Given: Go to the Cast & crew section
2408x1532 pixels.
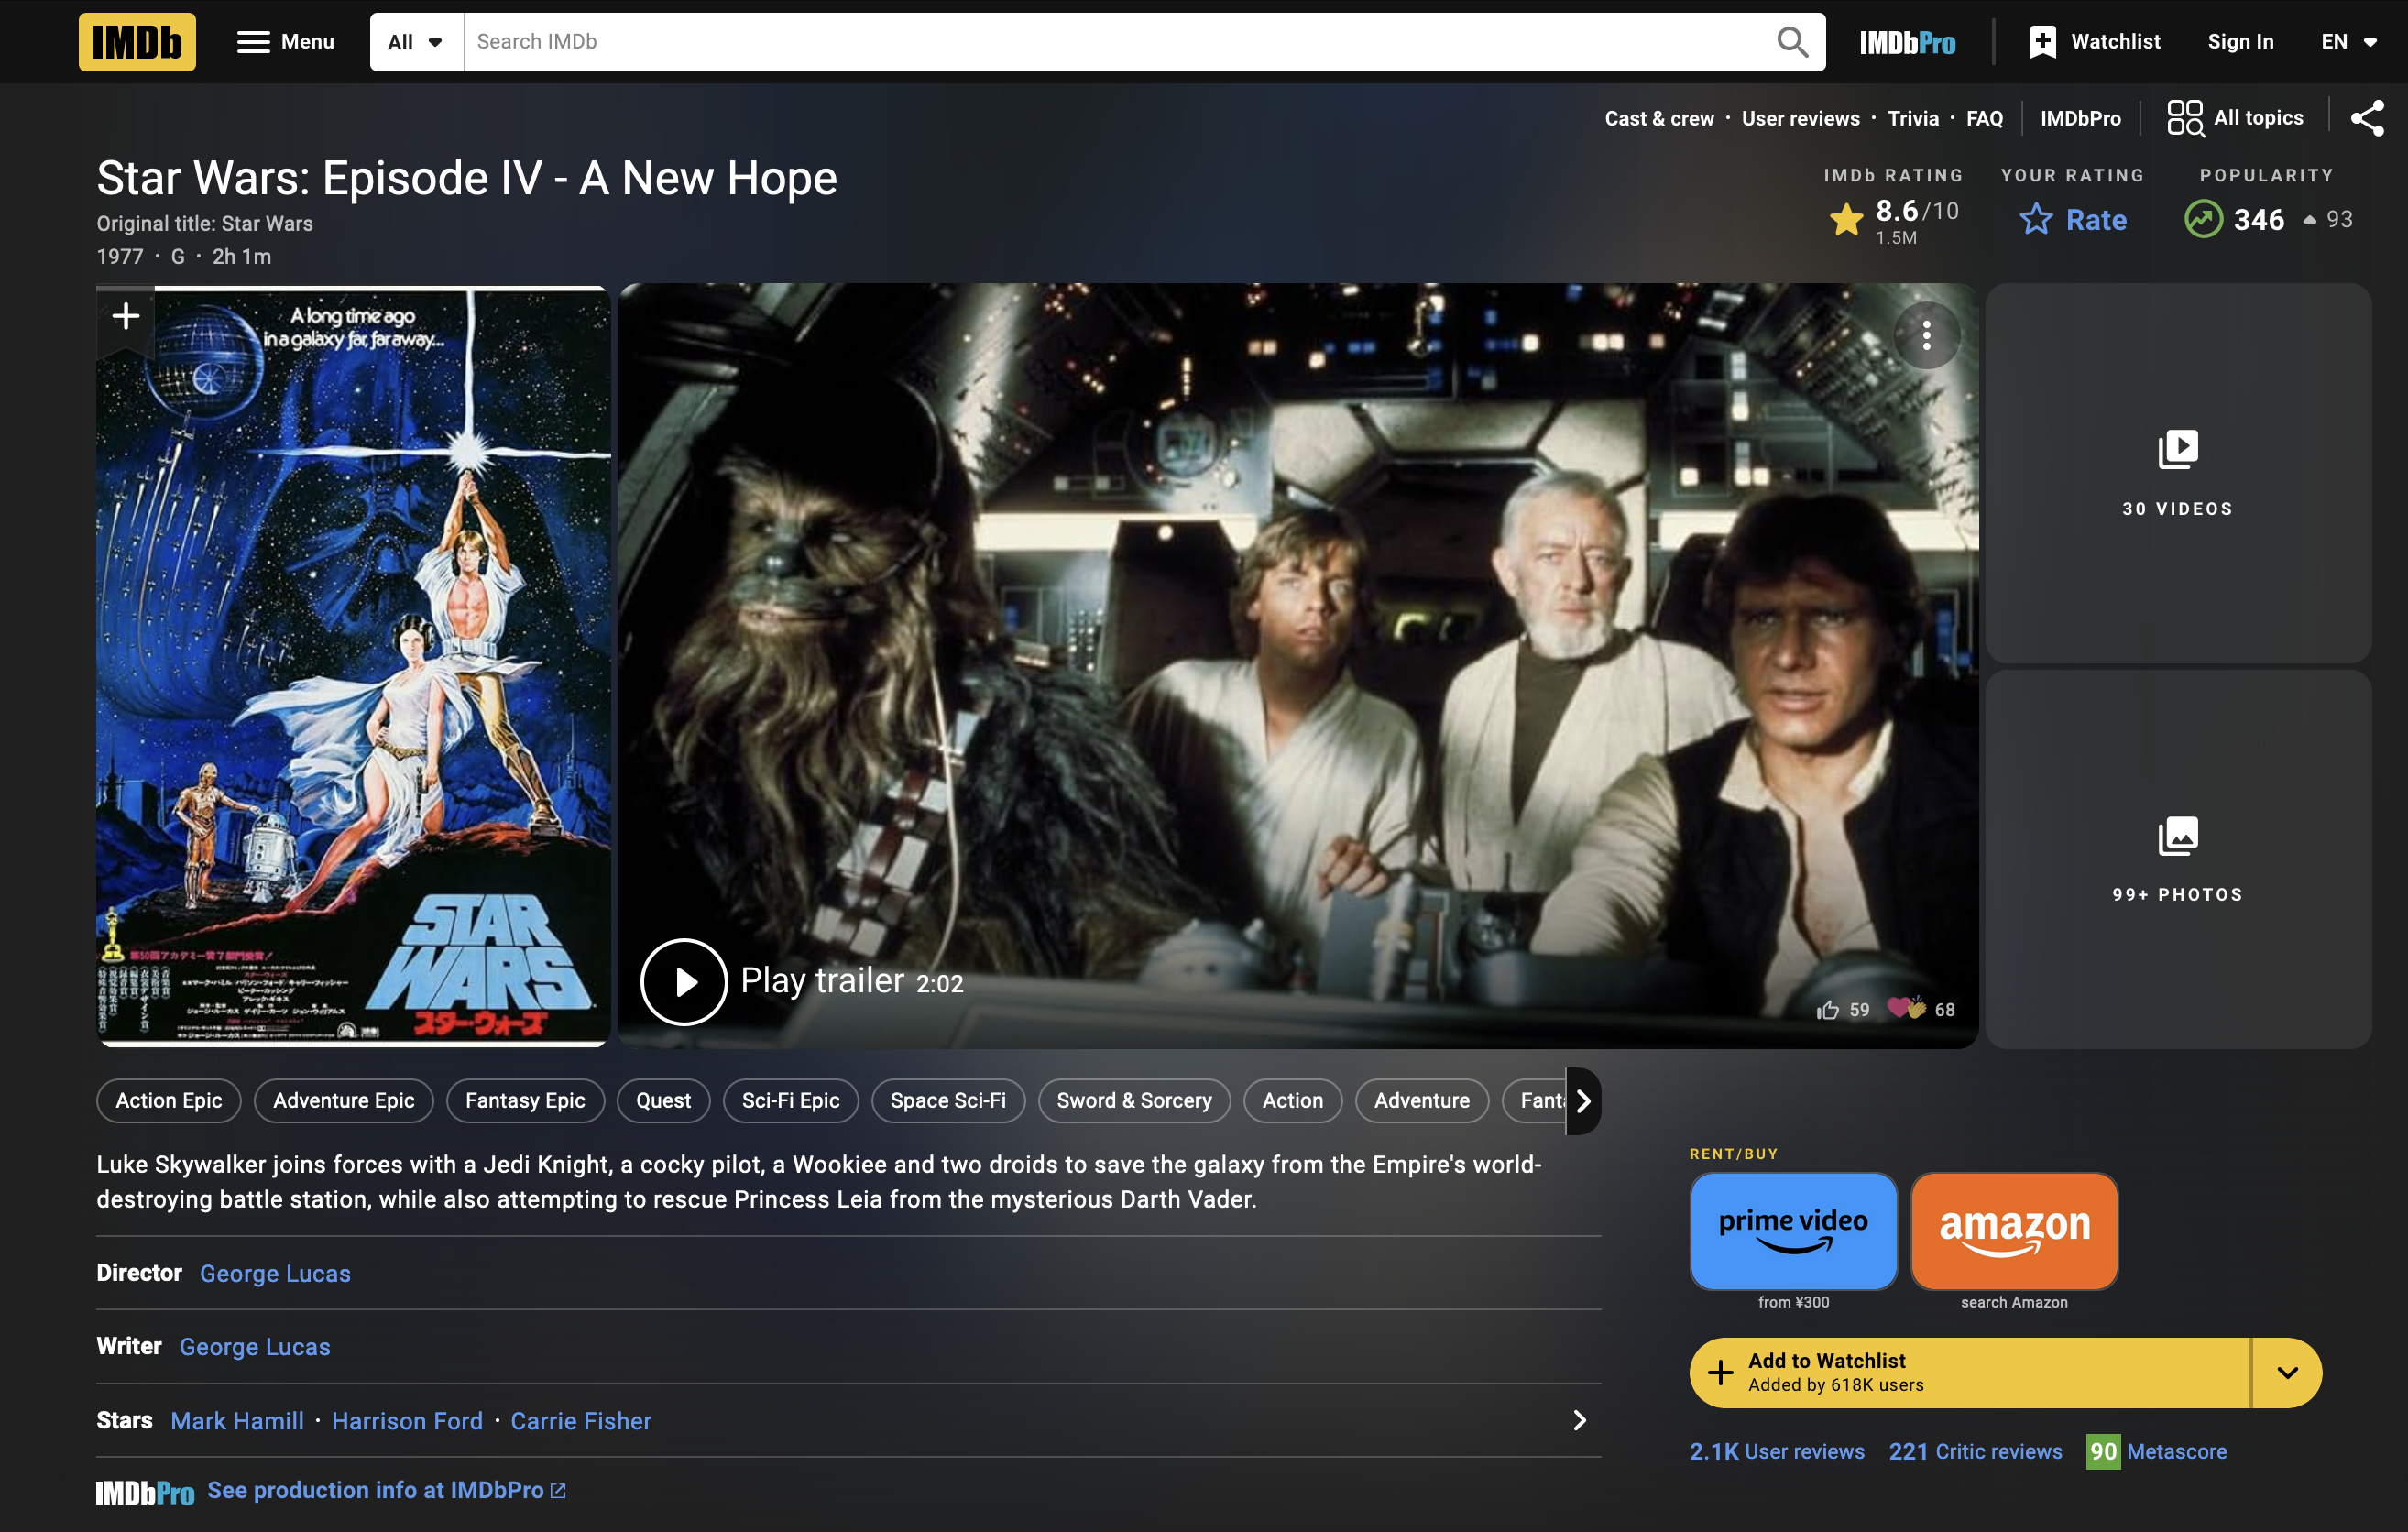Looking at the screenshot, I should click(x=1658, y=118).
